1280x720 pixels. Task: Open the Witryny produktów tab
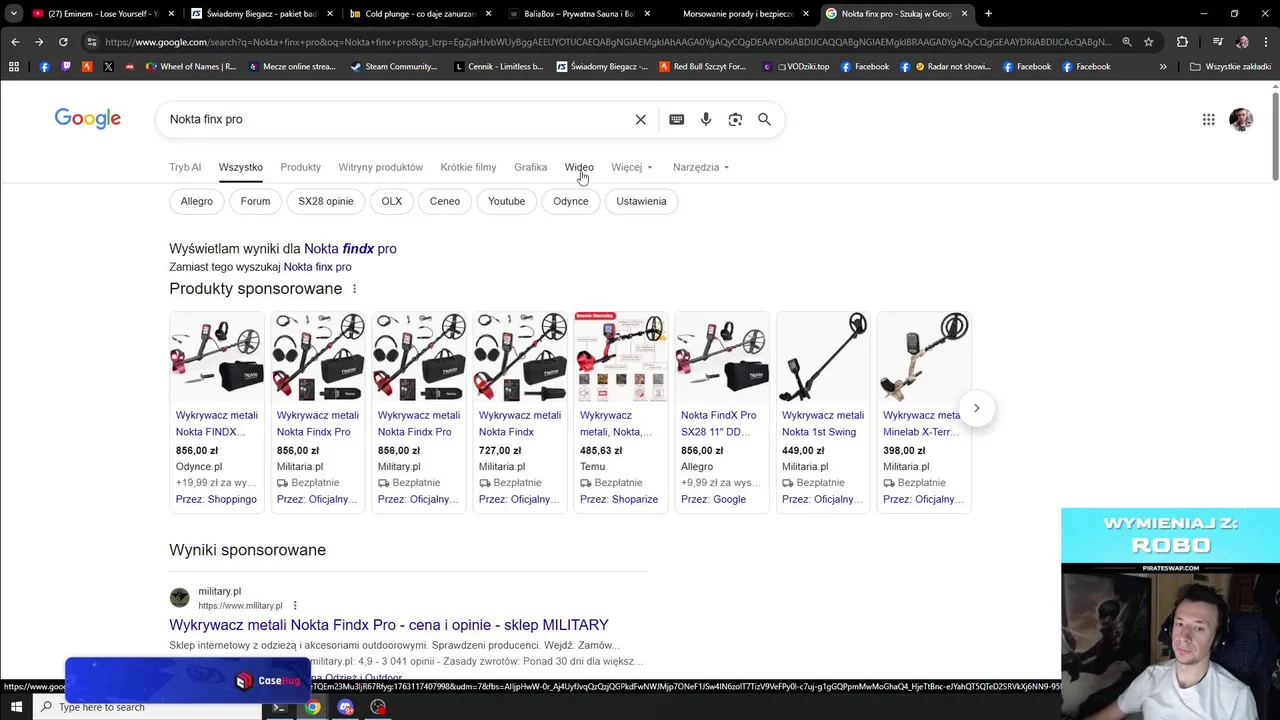(x=380, y=167)
